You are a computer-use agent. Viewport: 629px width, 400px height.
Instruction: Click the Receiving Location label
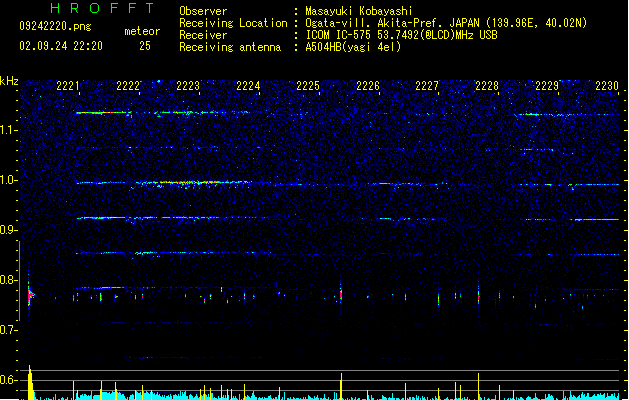[x=233, y=23]
